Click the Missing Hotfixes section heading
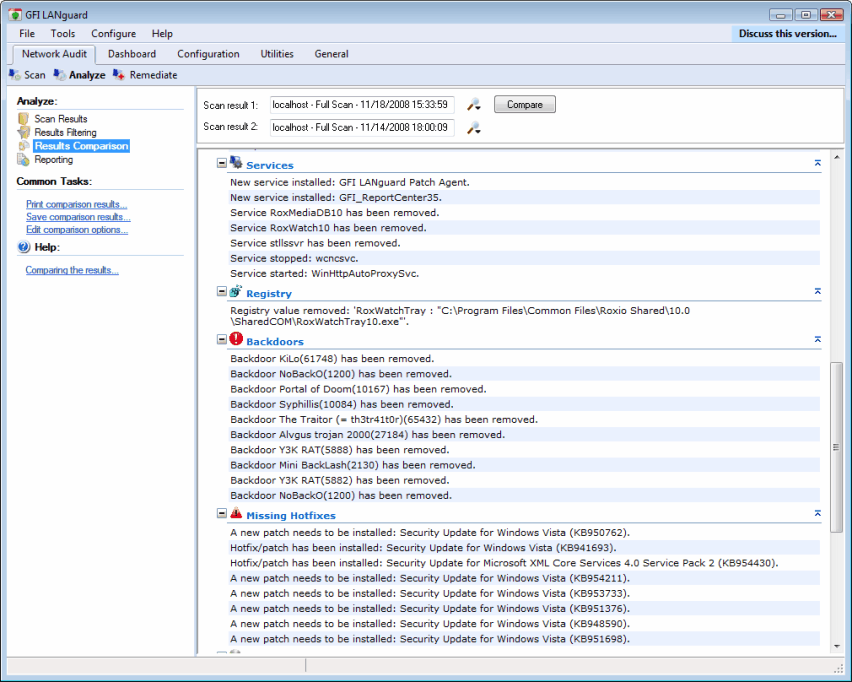The width and height of the screenshot is (852, 682). tap(291, 515)
